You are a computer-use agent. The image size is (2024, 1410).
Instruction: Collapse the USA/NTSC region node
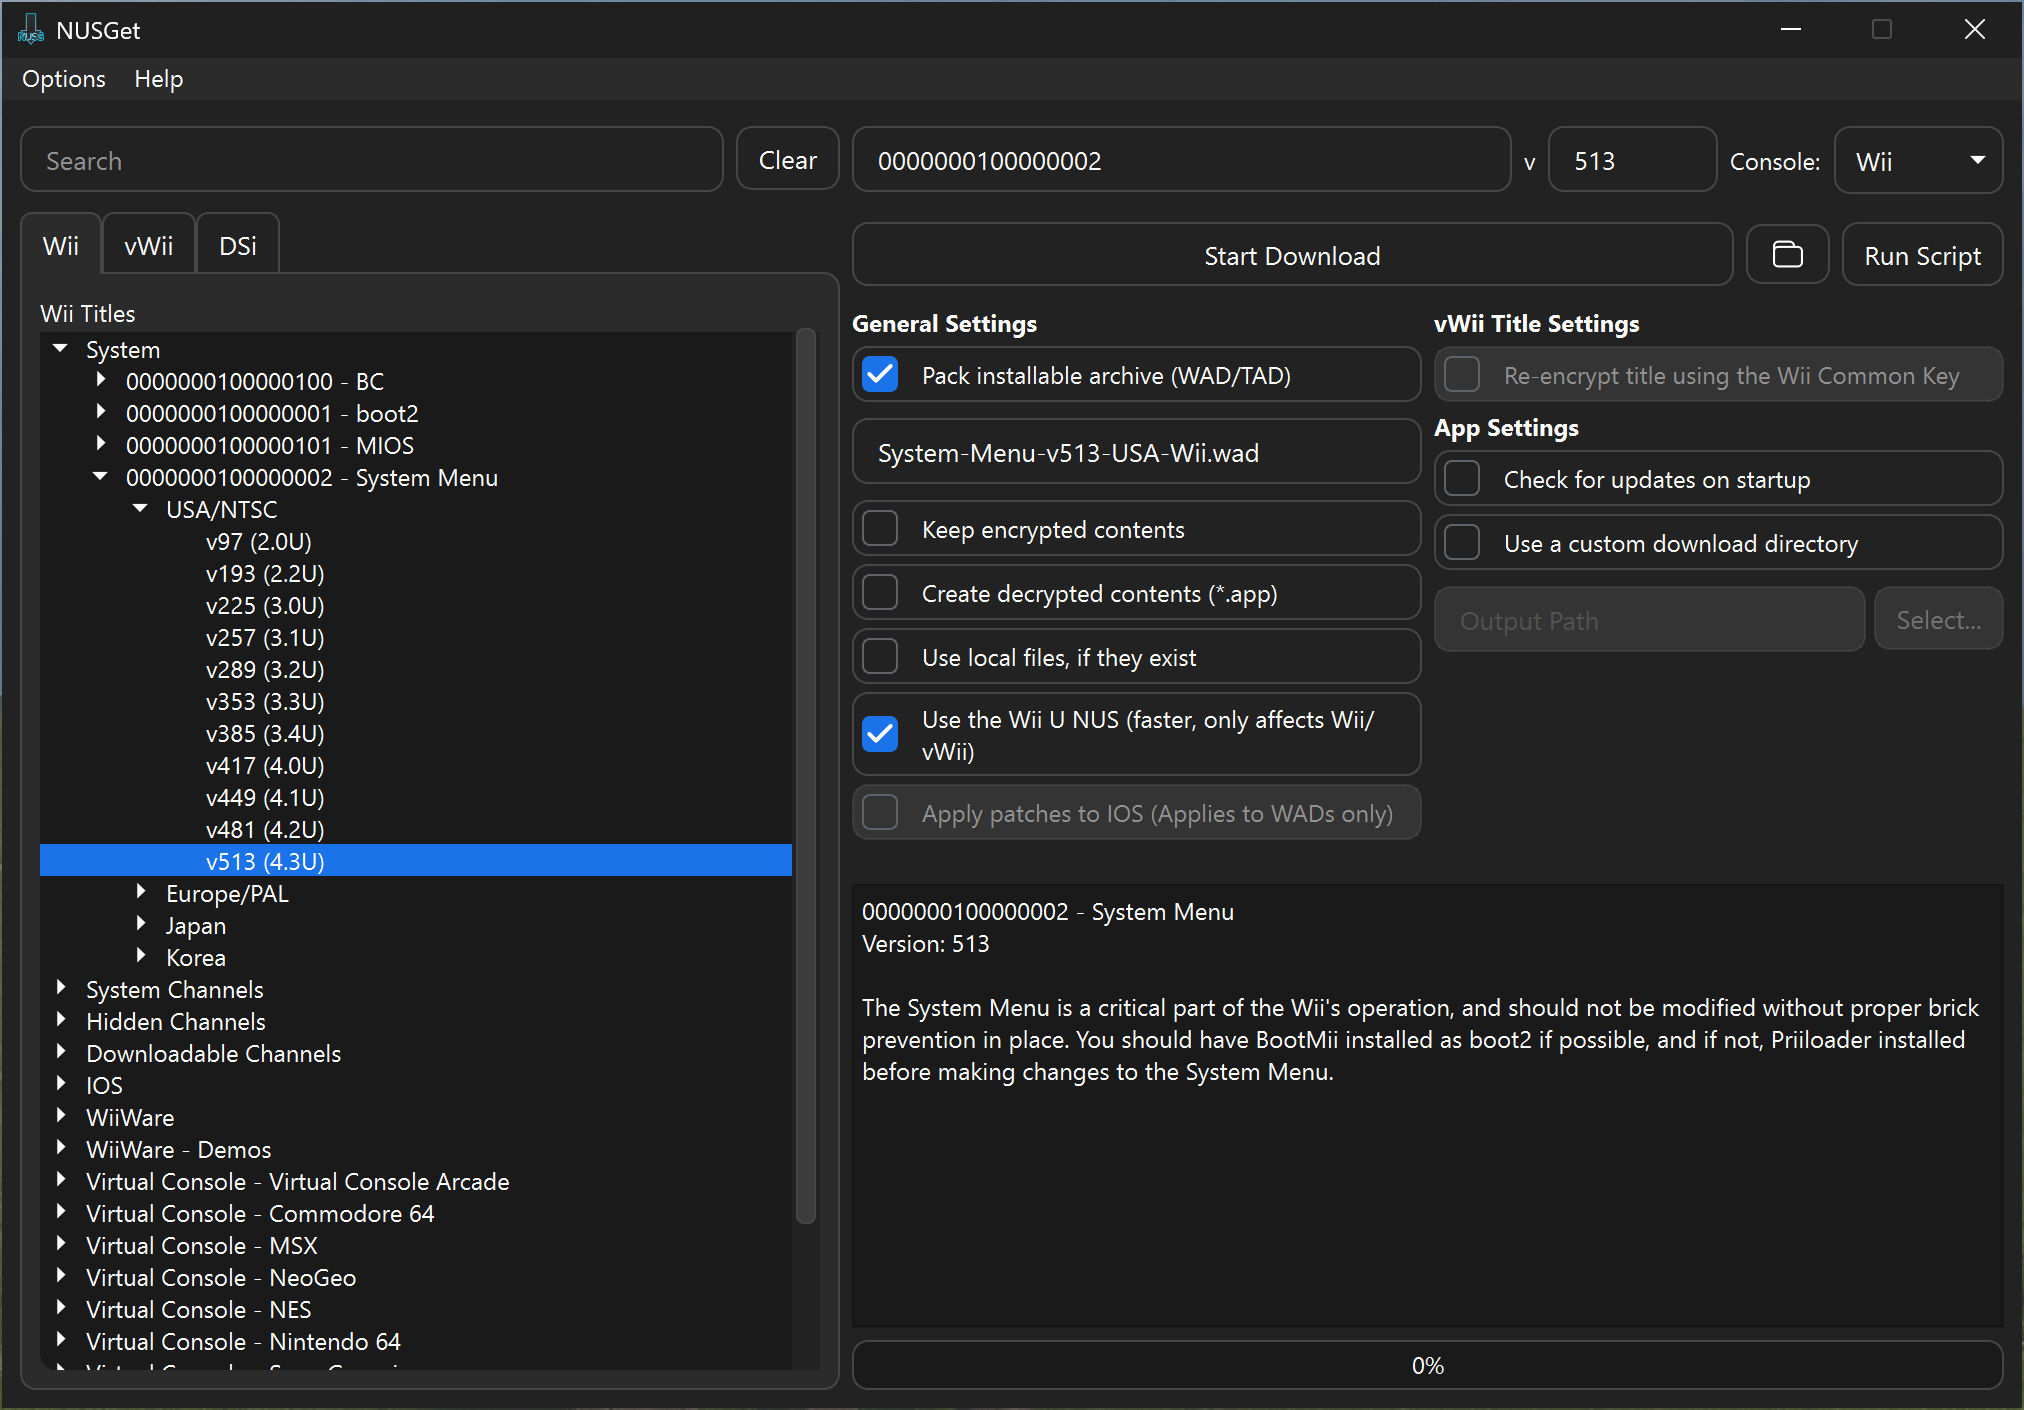(141, 509)
